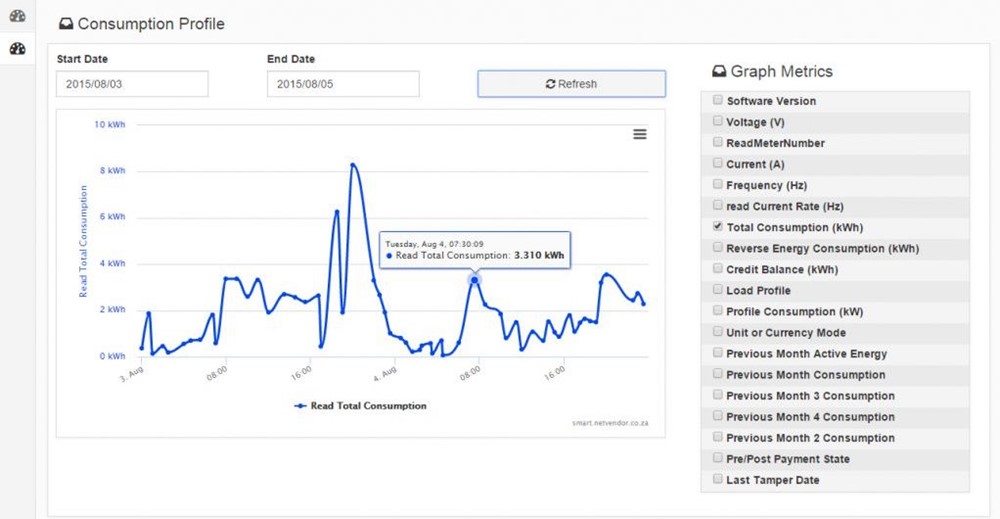The width and height of the screenshot is (1000, 519).
Task: Click the Refresh button
Action: click(x=571, y=84)
